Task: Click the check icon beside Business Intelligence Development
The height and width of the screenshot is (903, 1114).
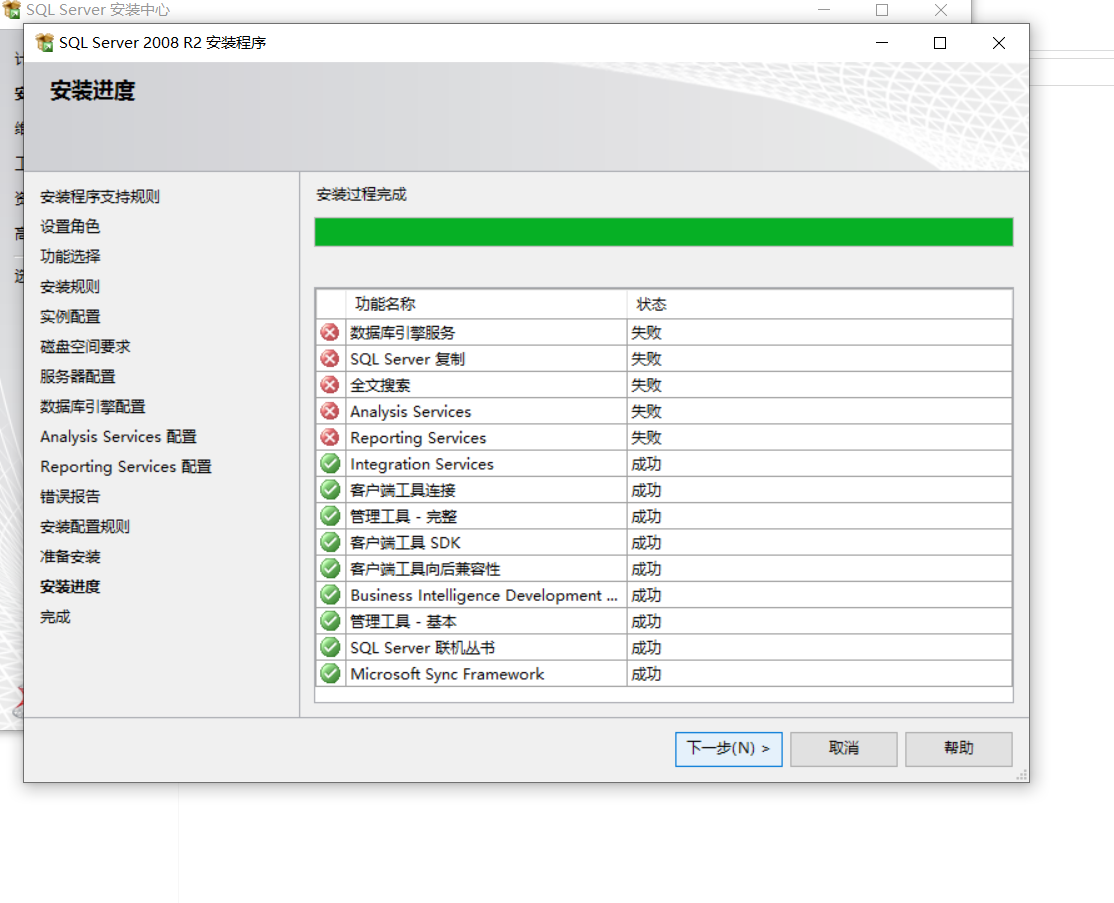Action: coord(330,595)
